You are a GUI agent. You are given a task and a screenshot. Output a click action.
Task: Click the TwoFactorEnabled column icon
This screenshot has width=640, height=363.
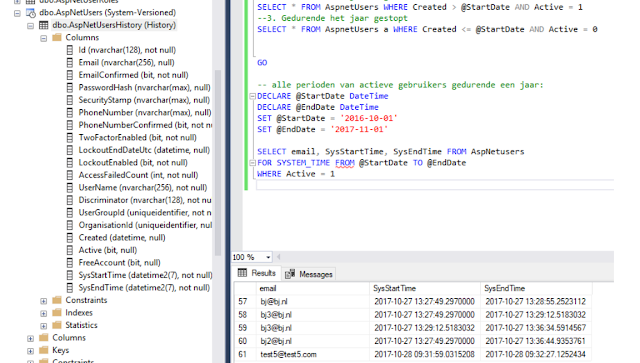[70, 138]
